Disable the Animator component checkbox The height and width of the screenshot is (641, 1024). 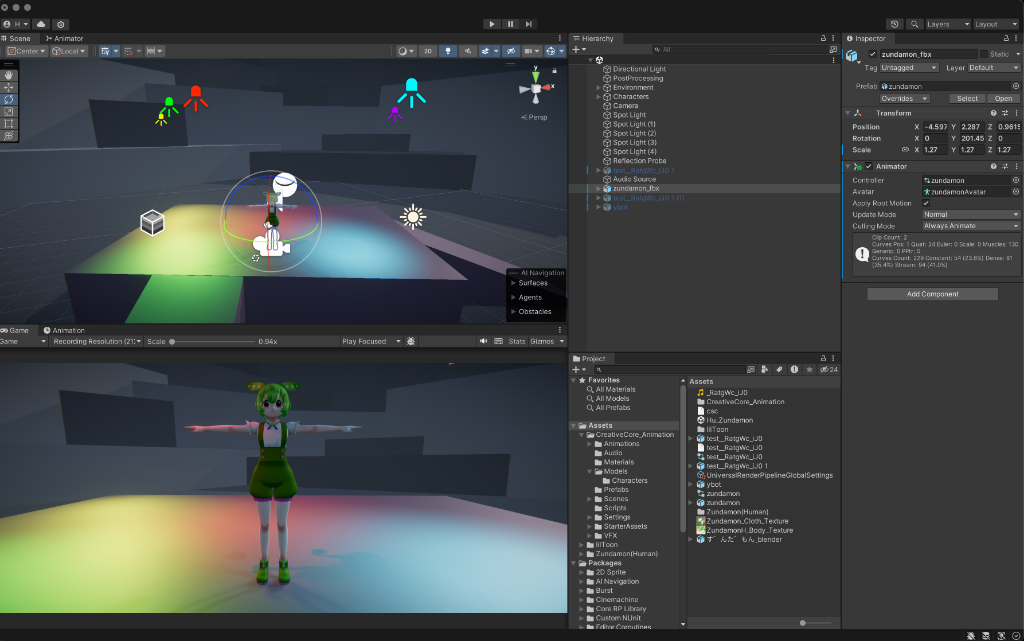click(x=869, y=166)
